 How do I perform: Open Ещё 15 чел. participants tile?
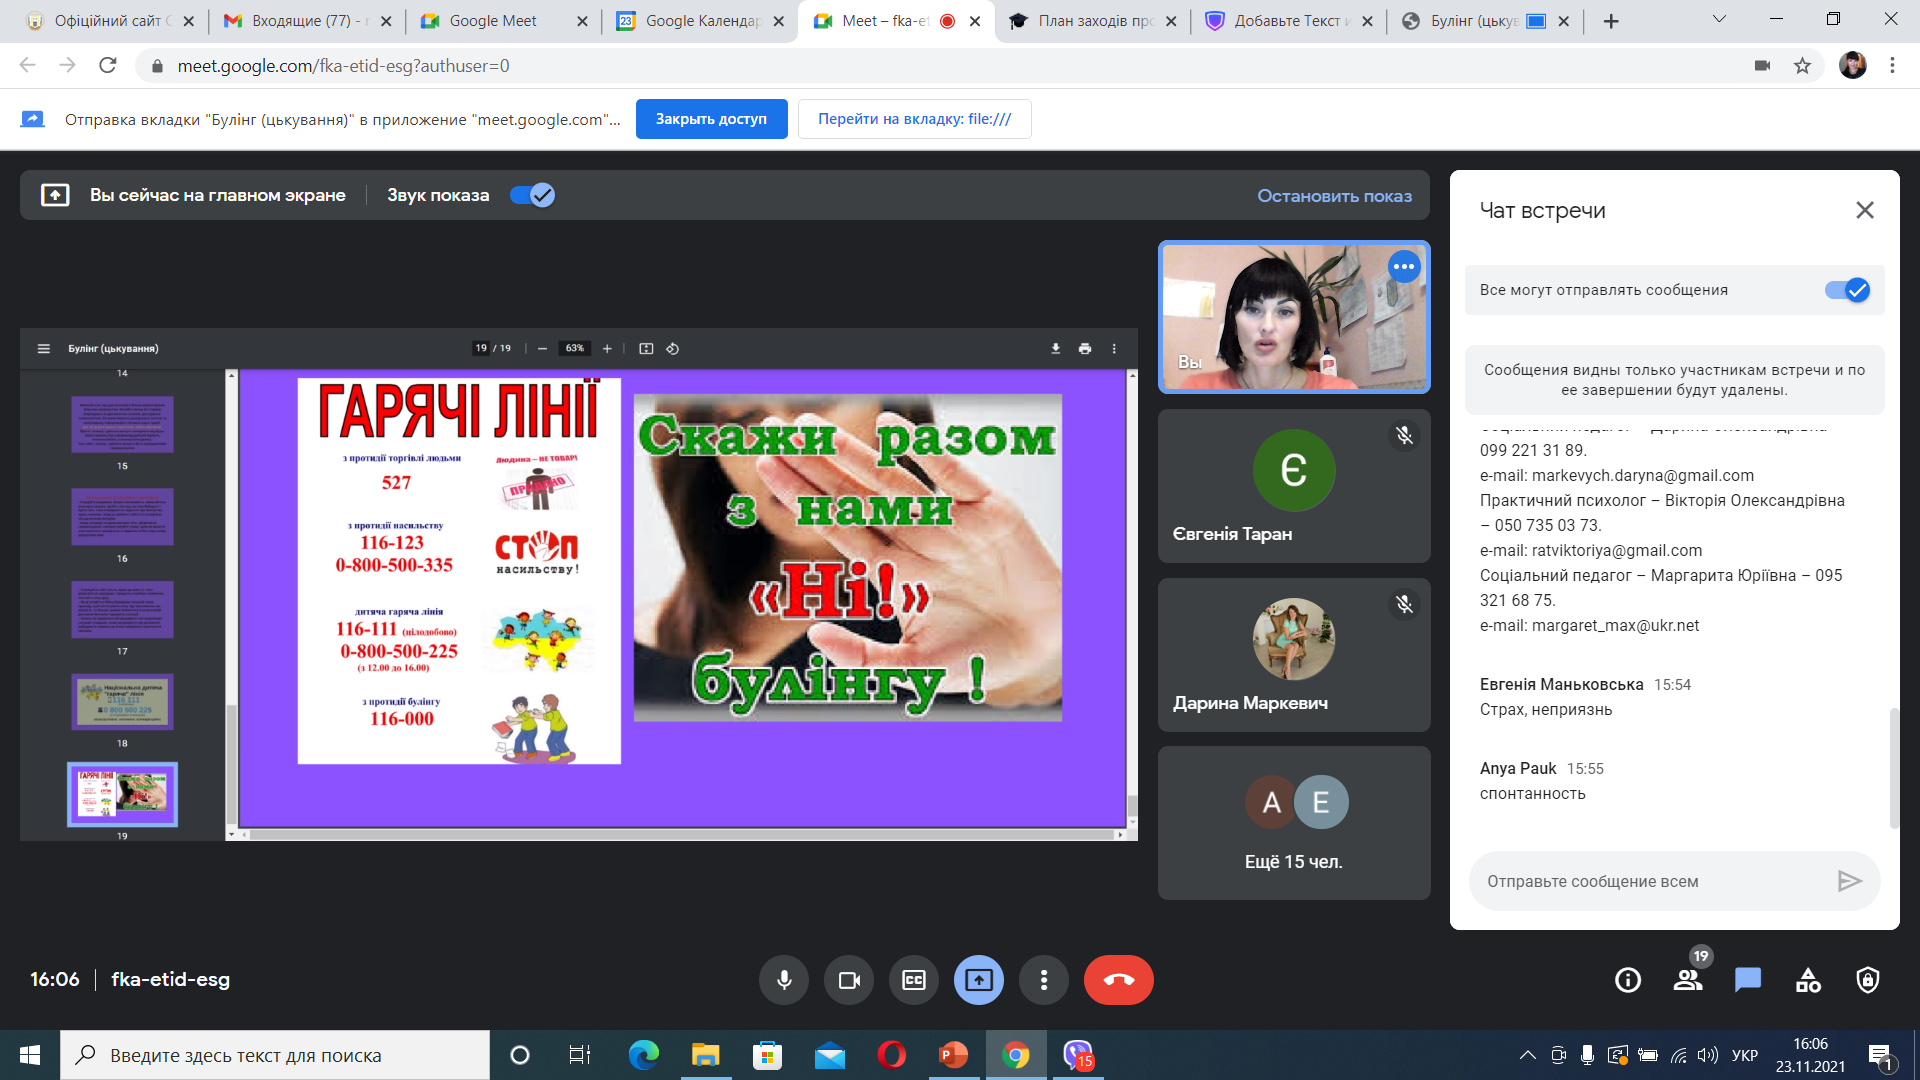tap(1294, 823)
